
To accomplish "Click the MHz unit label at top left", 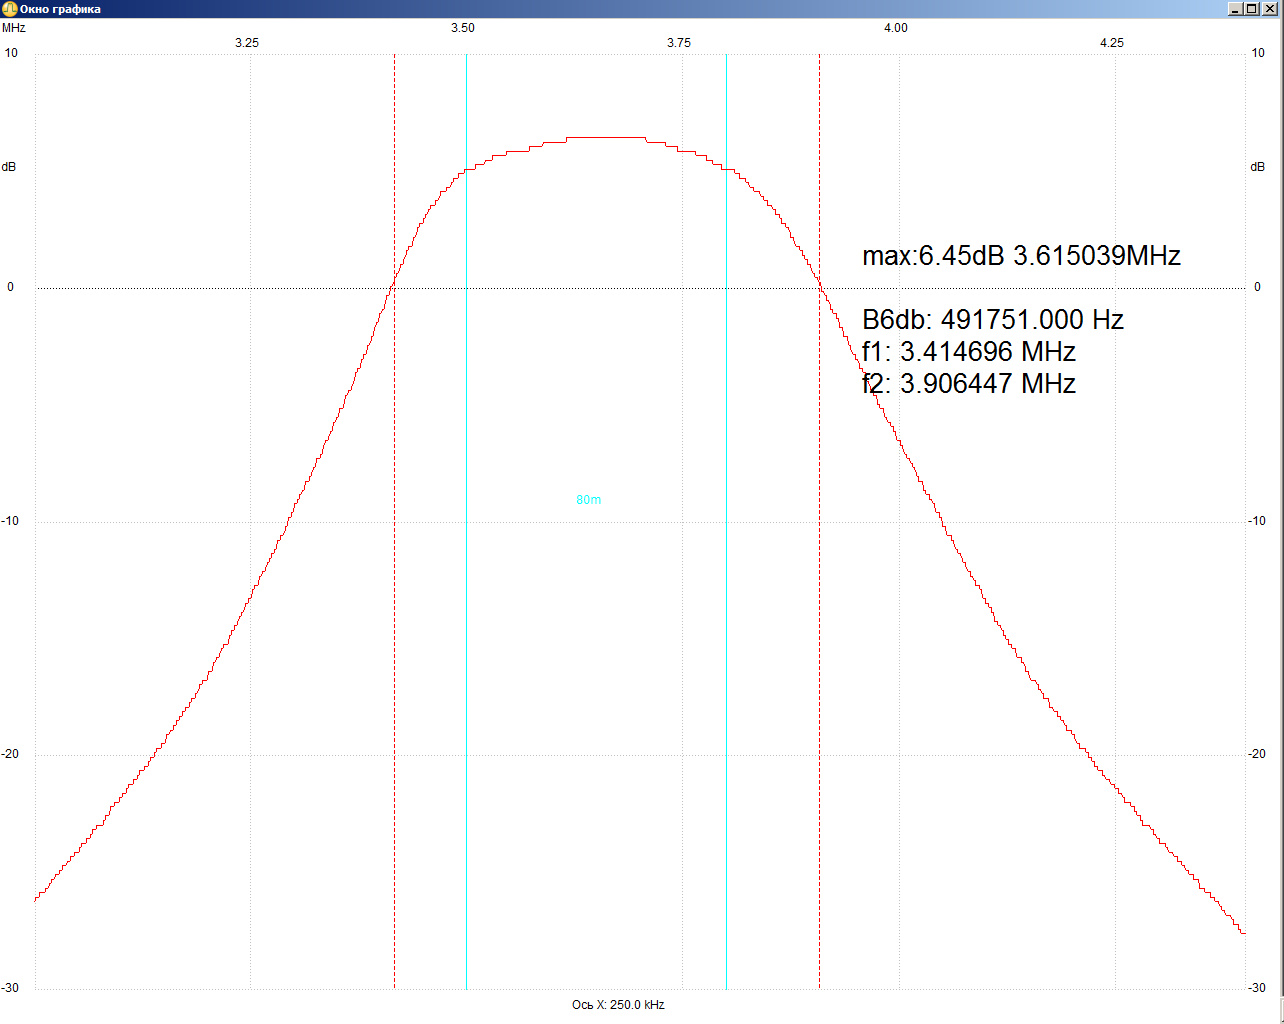I will click(14, 28).
